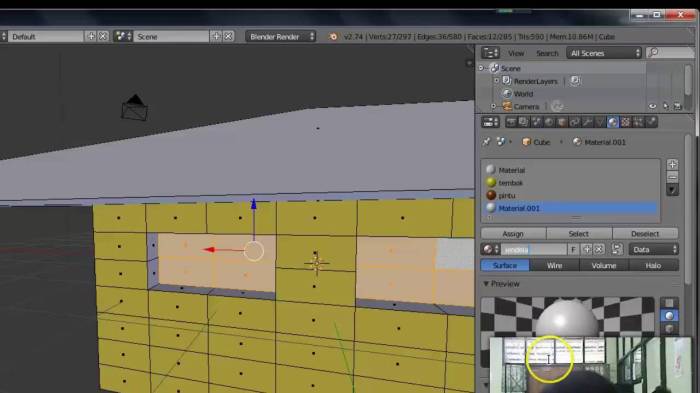Click the Material.001 breadcrumb
This screenshot has height=393, width=700.
(599, 142)
